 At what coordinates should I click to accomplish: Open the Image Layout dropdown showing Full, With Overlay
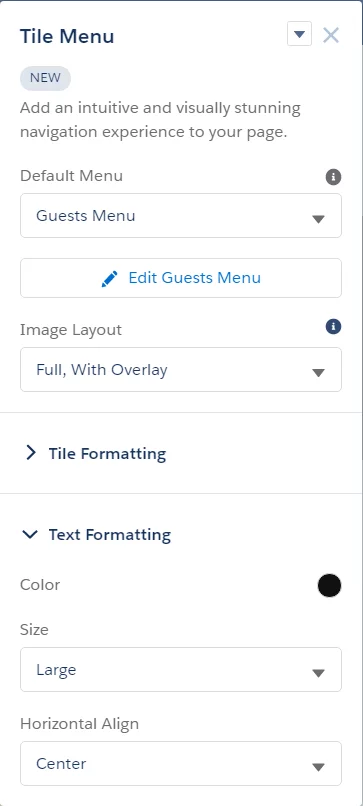[181, 370]
